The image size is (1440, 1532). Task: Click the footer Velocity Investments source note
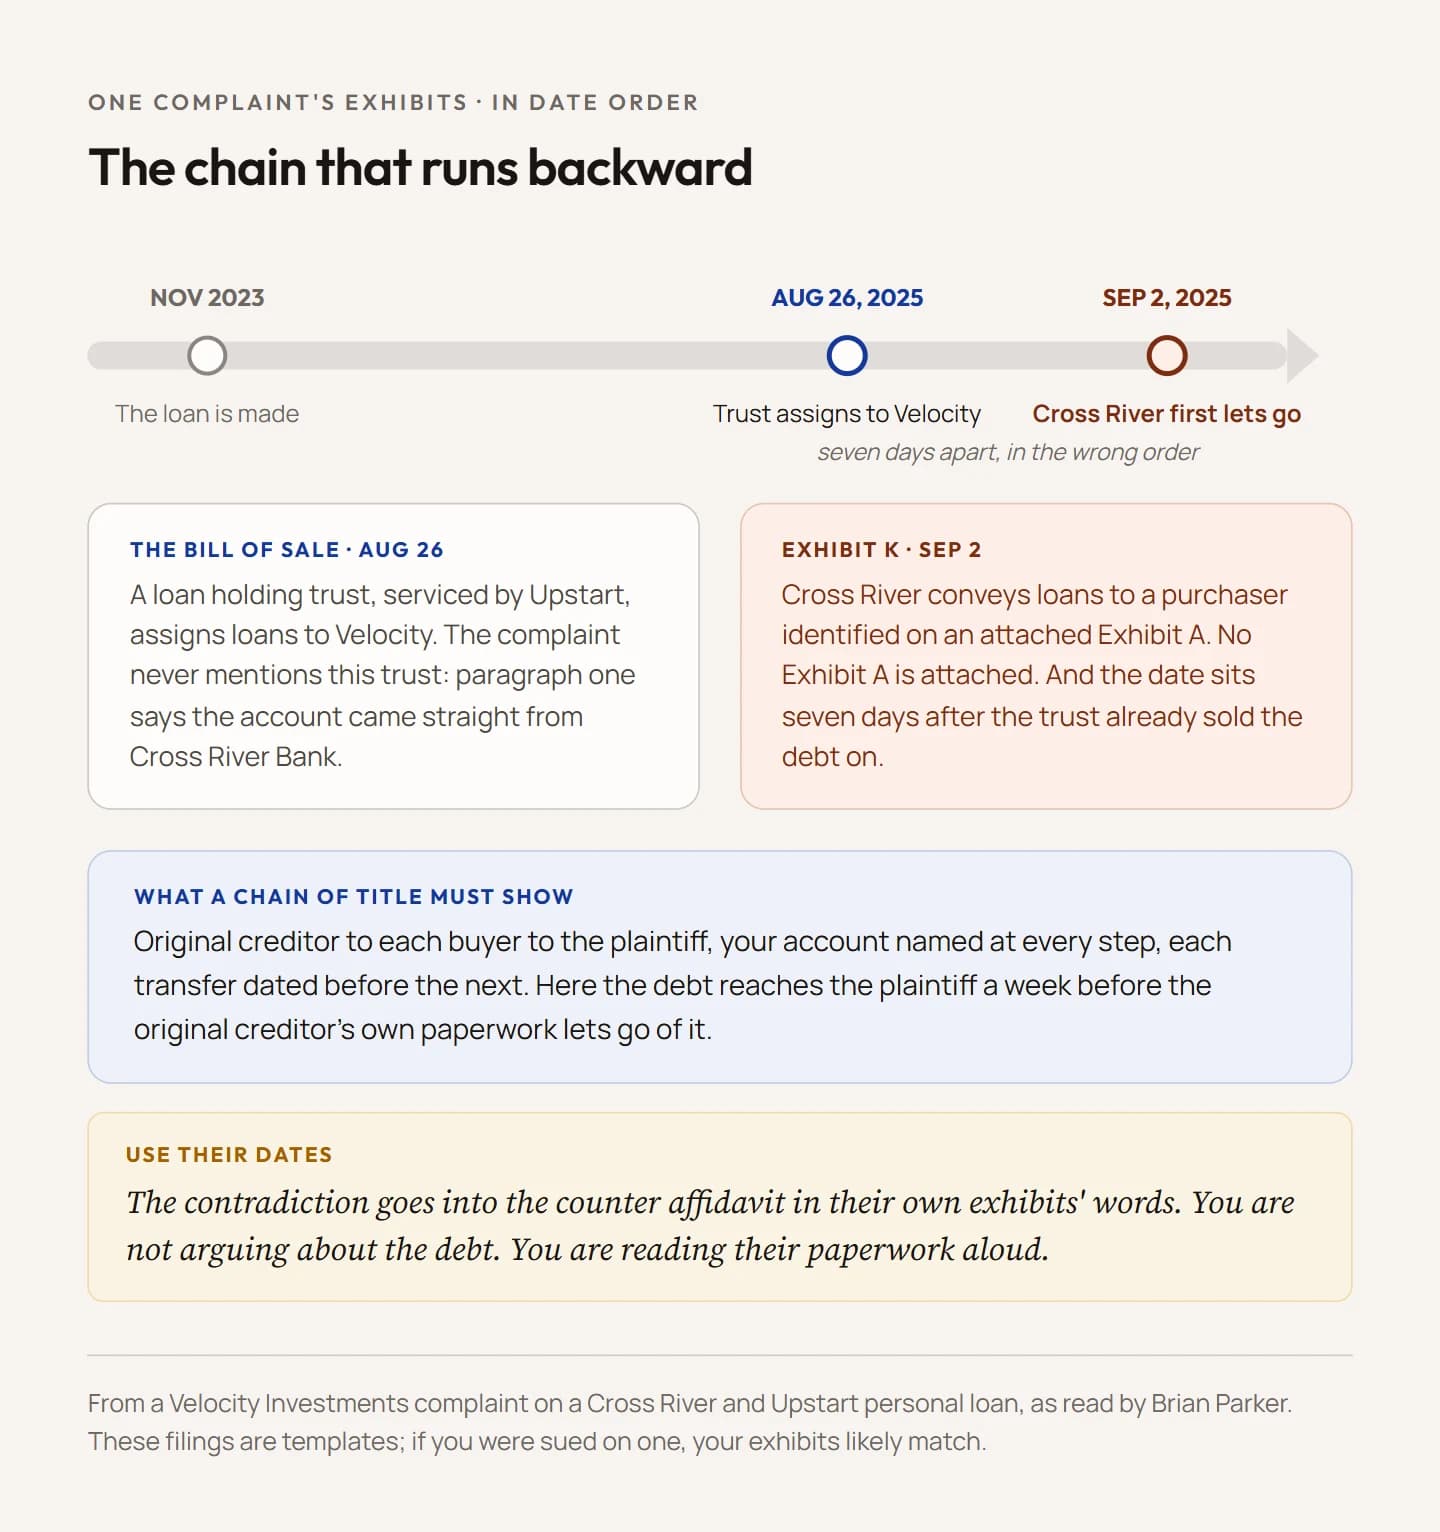[690, 1422]
